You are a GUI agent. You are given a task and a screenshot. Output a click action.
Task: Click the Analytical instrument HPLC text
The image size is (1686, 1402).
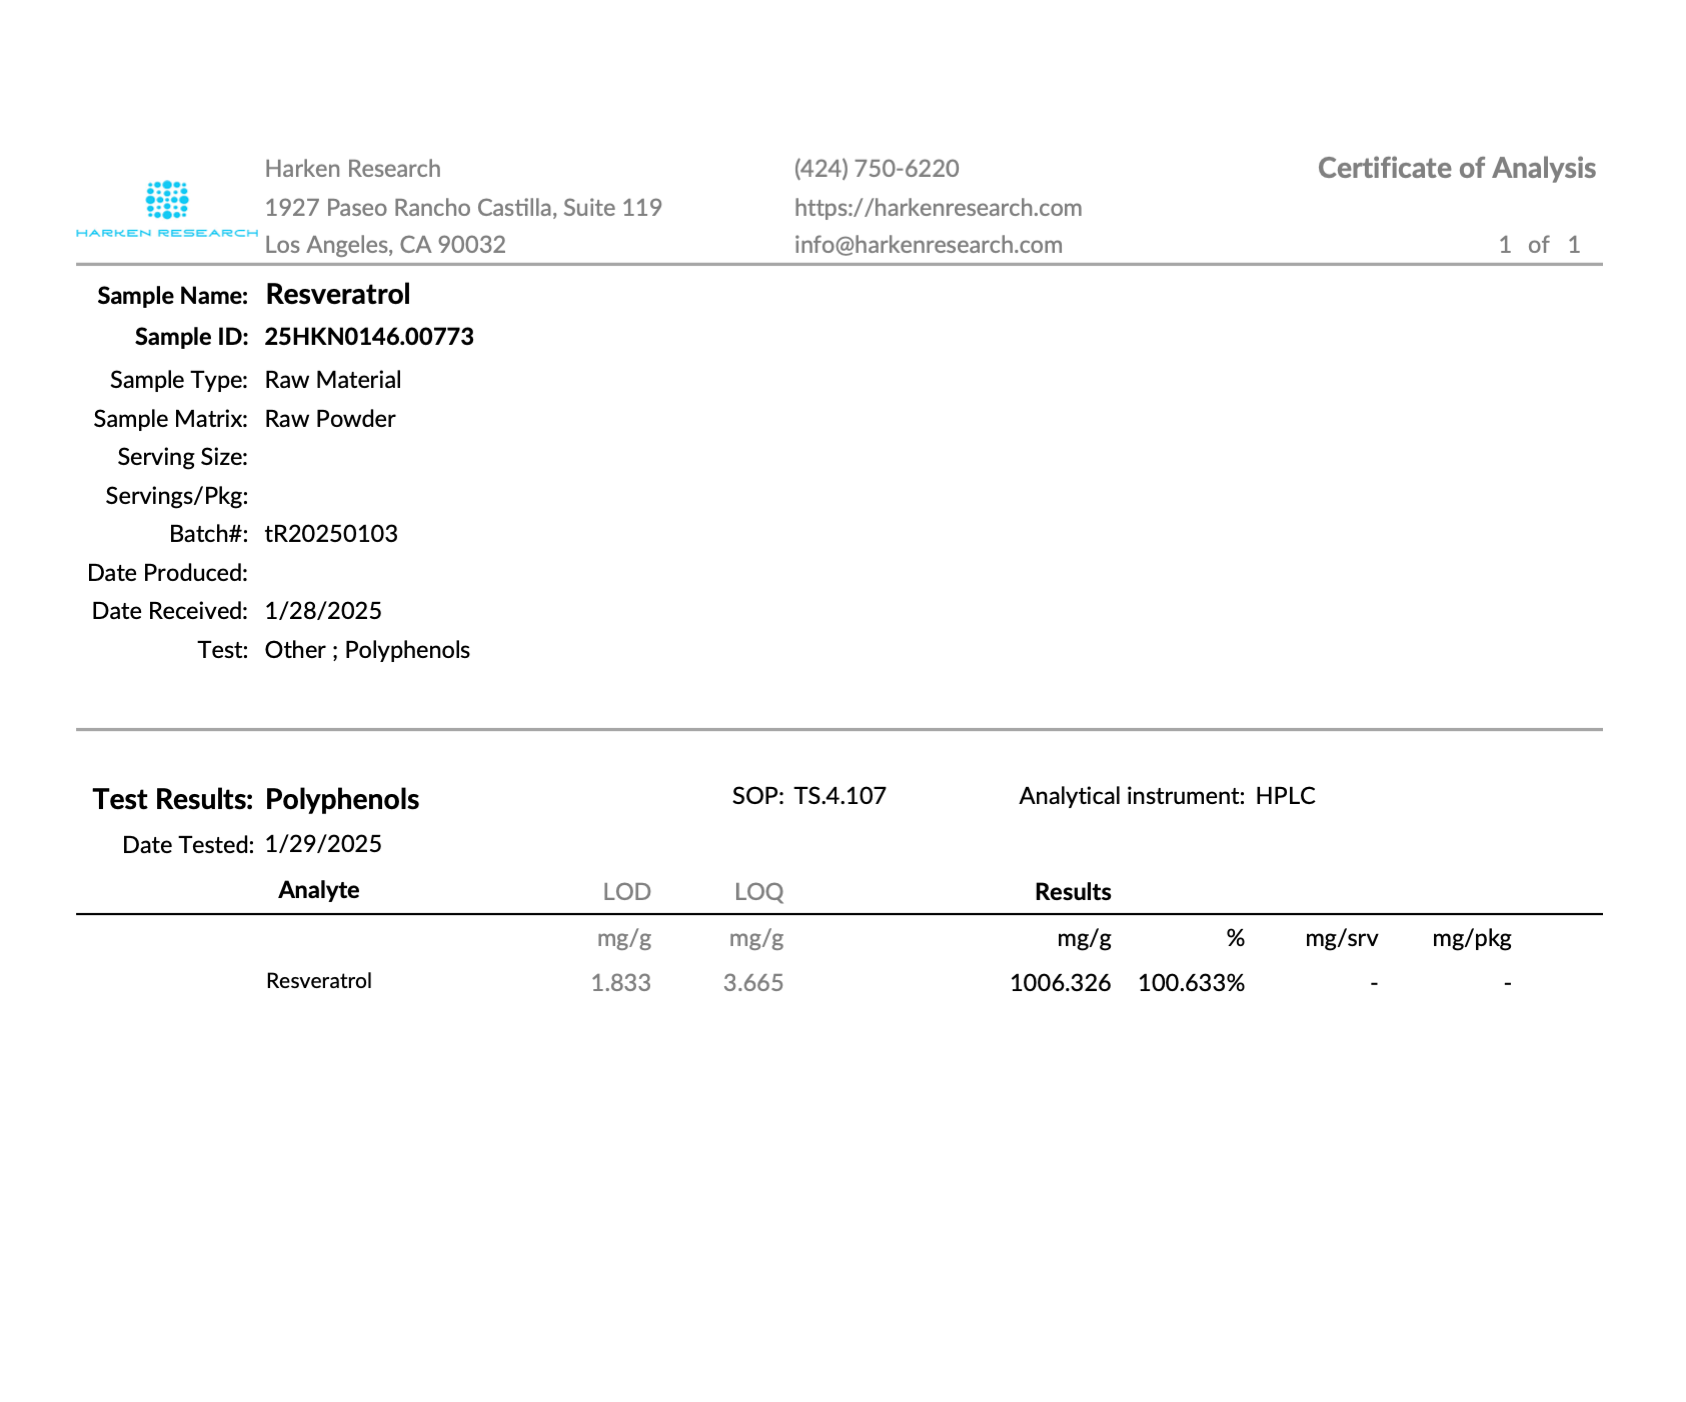coord(1285,796)
